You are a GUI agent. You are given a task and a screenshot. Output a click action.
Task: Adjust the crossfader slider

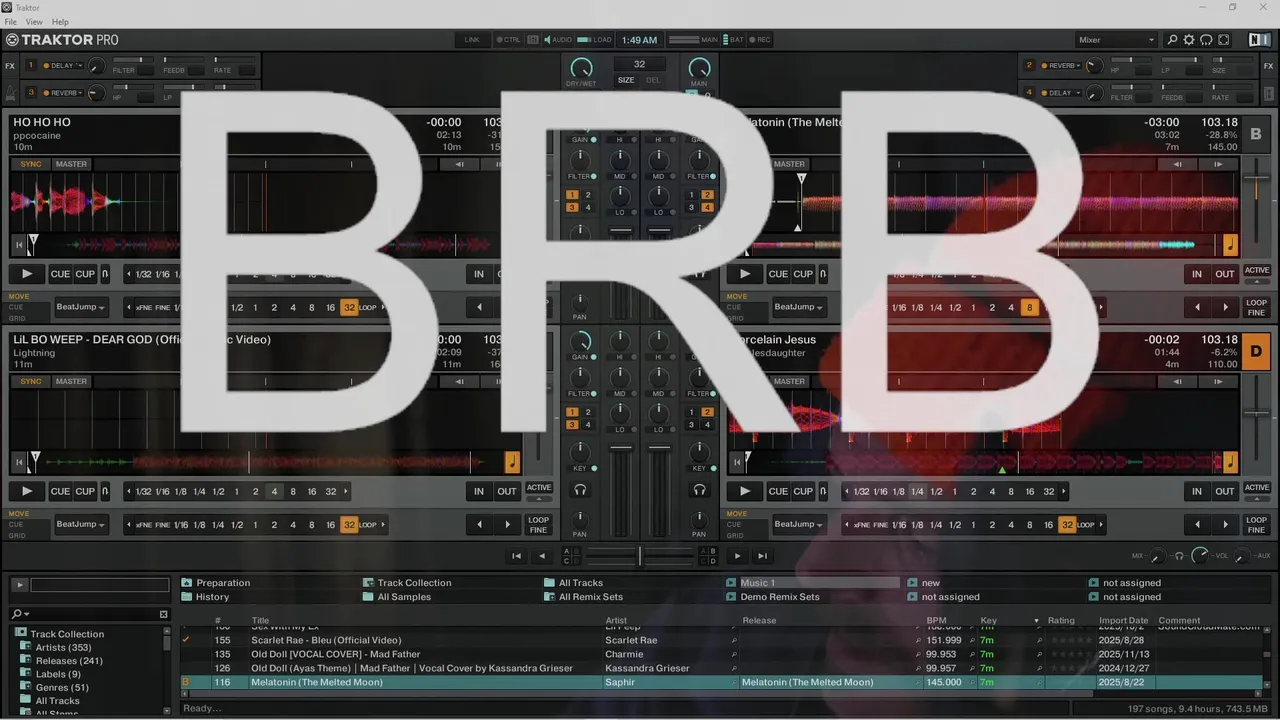640,556
